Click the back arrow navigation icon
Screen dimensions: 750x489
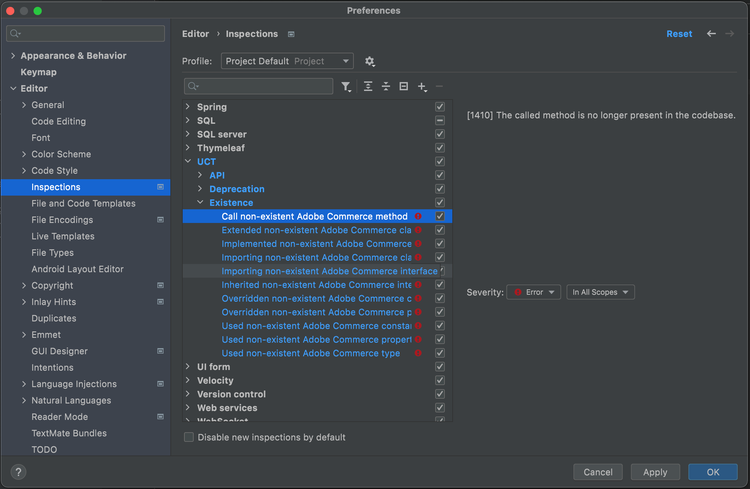tap(711, 34)
